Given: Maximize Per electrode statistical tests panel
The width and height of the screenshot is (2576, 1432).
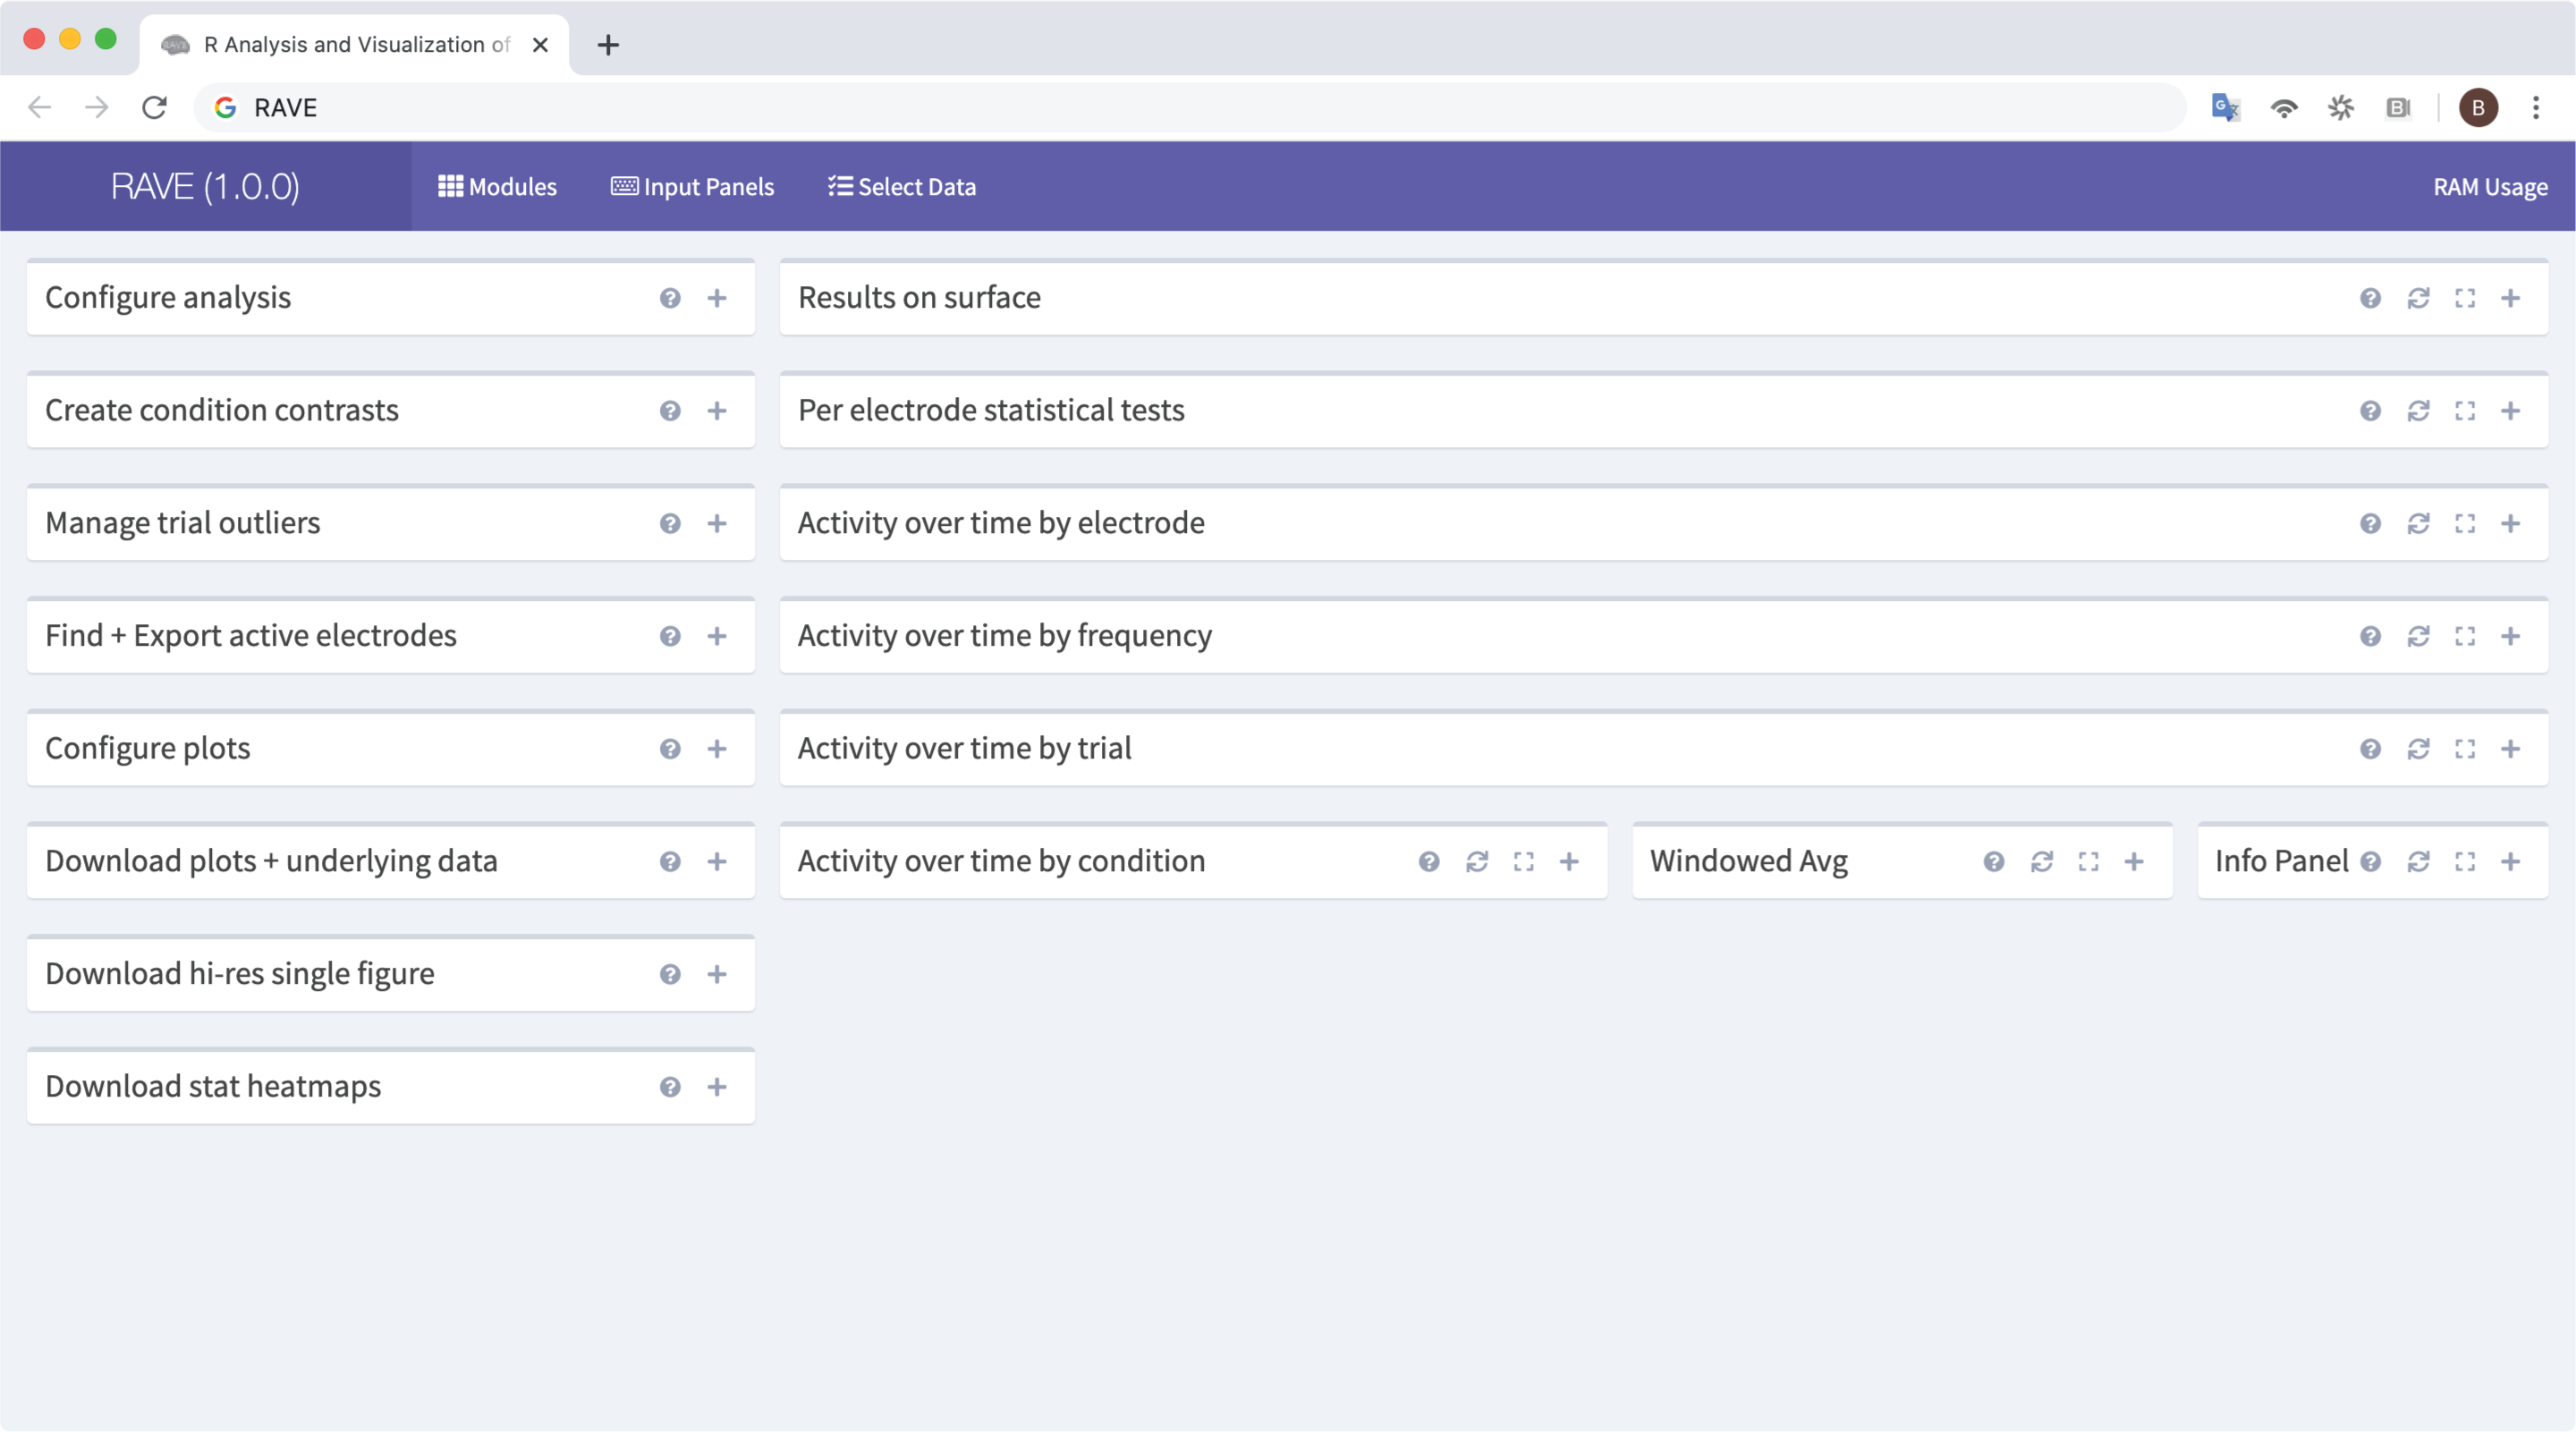Looking at the screenshot, I should click(2464, 411).
